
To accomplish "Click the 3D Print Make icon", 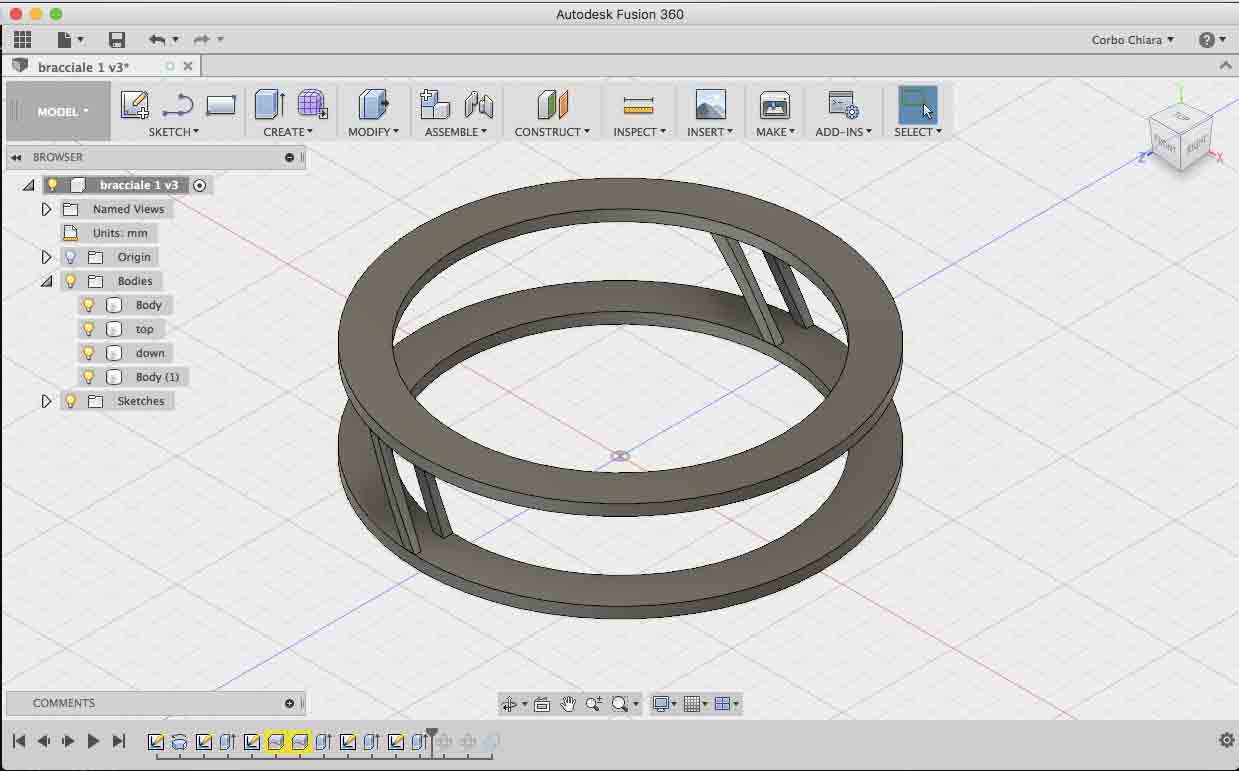I will coord(775,104).
